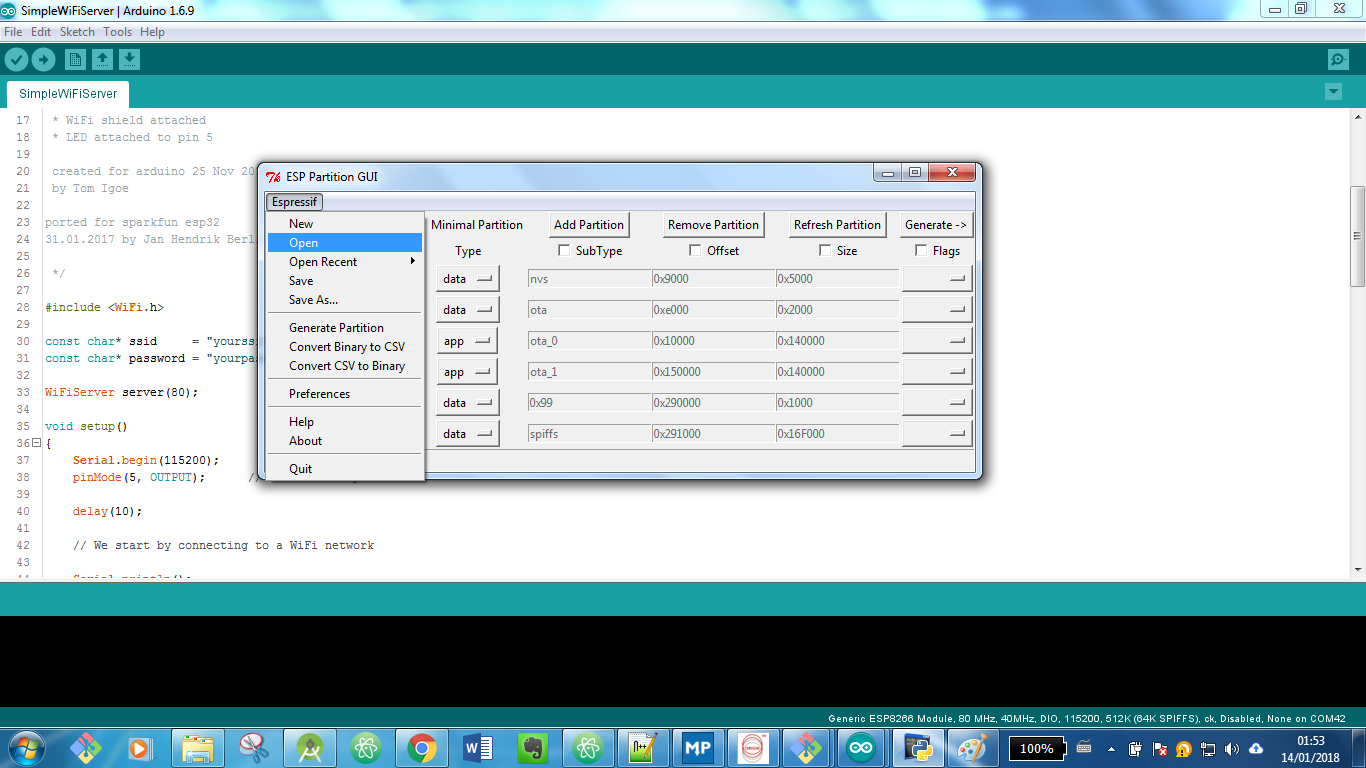
Task: Open the data type dropdown for spiffs row
Action: click(x=467, y=434)
